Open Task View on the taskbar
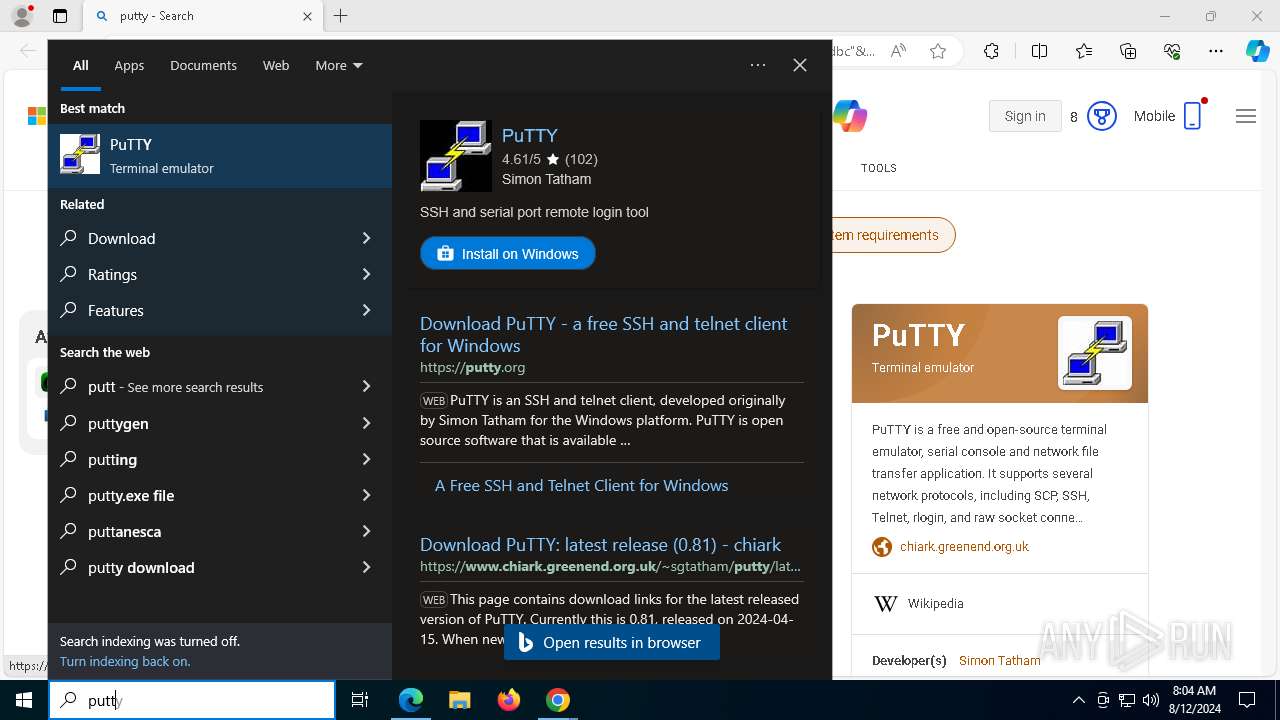 click(x=360, y=700)
